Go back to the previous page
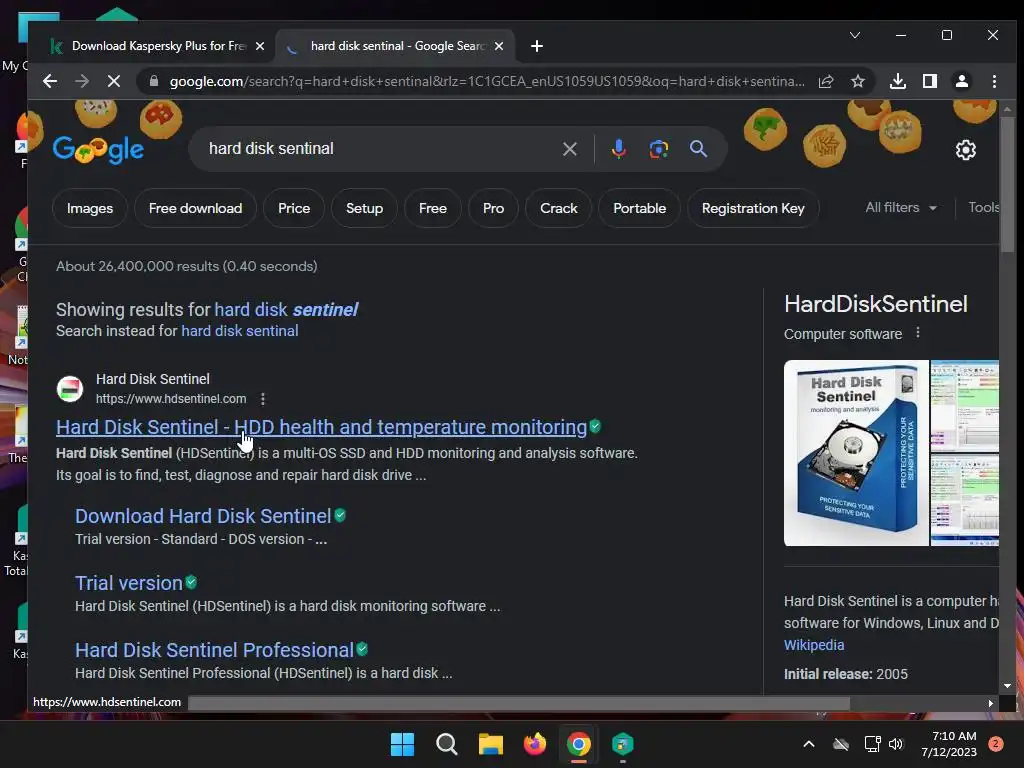This screenshot has height=768, width=1024. [50, 81]
